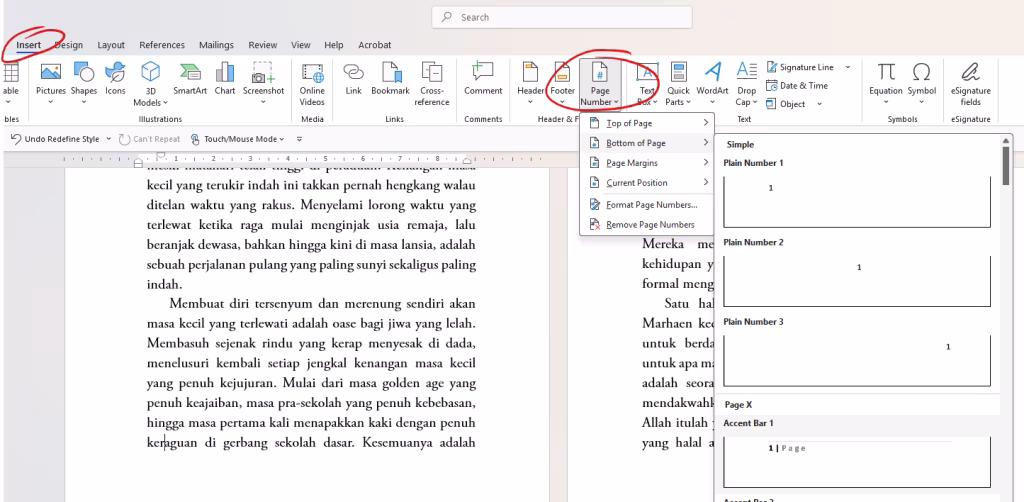Viewport: 1024px width, 502px height.
Task: Expand the Current Position submenu
Action: [647, 183]
